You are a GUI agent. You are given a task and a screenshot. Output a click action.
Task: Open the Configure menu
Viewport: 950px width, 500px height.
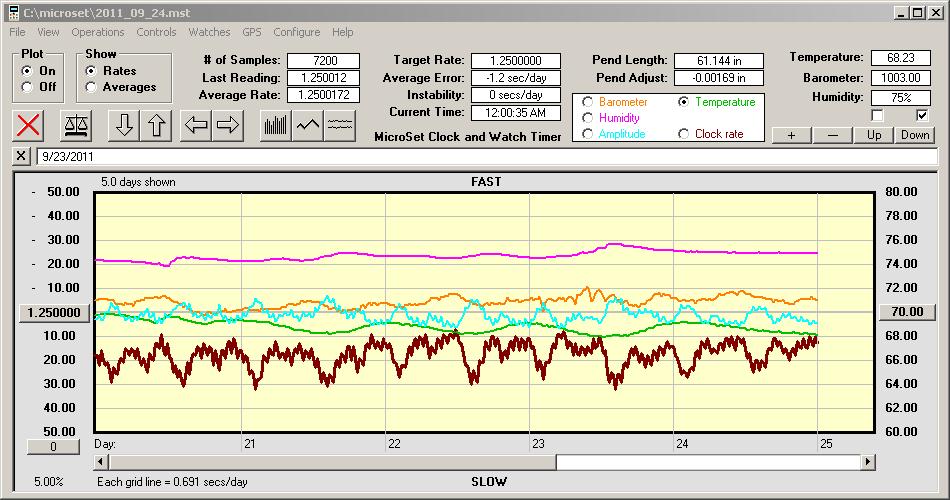296,32
